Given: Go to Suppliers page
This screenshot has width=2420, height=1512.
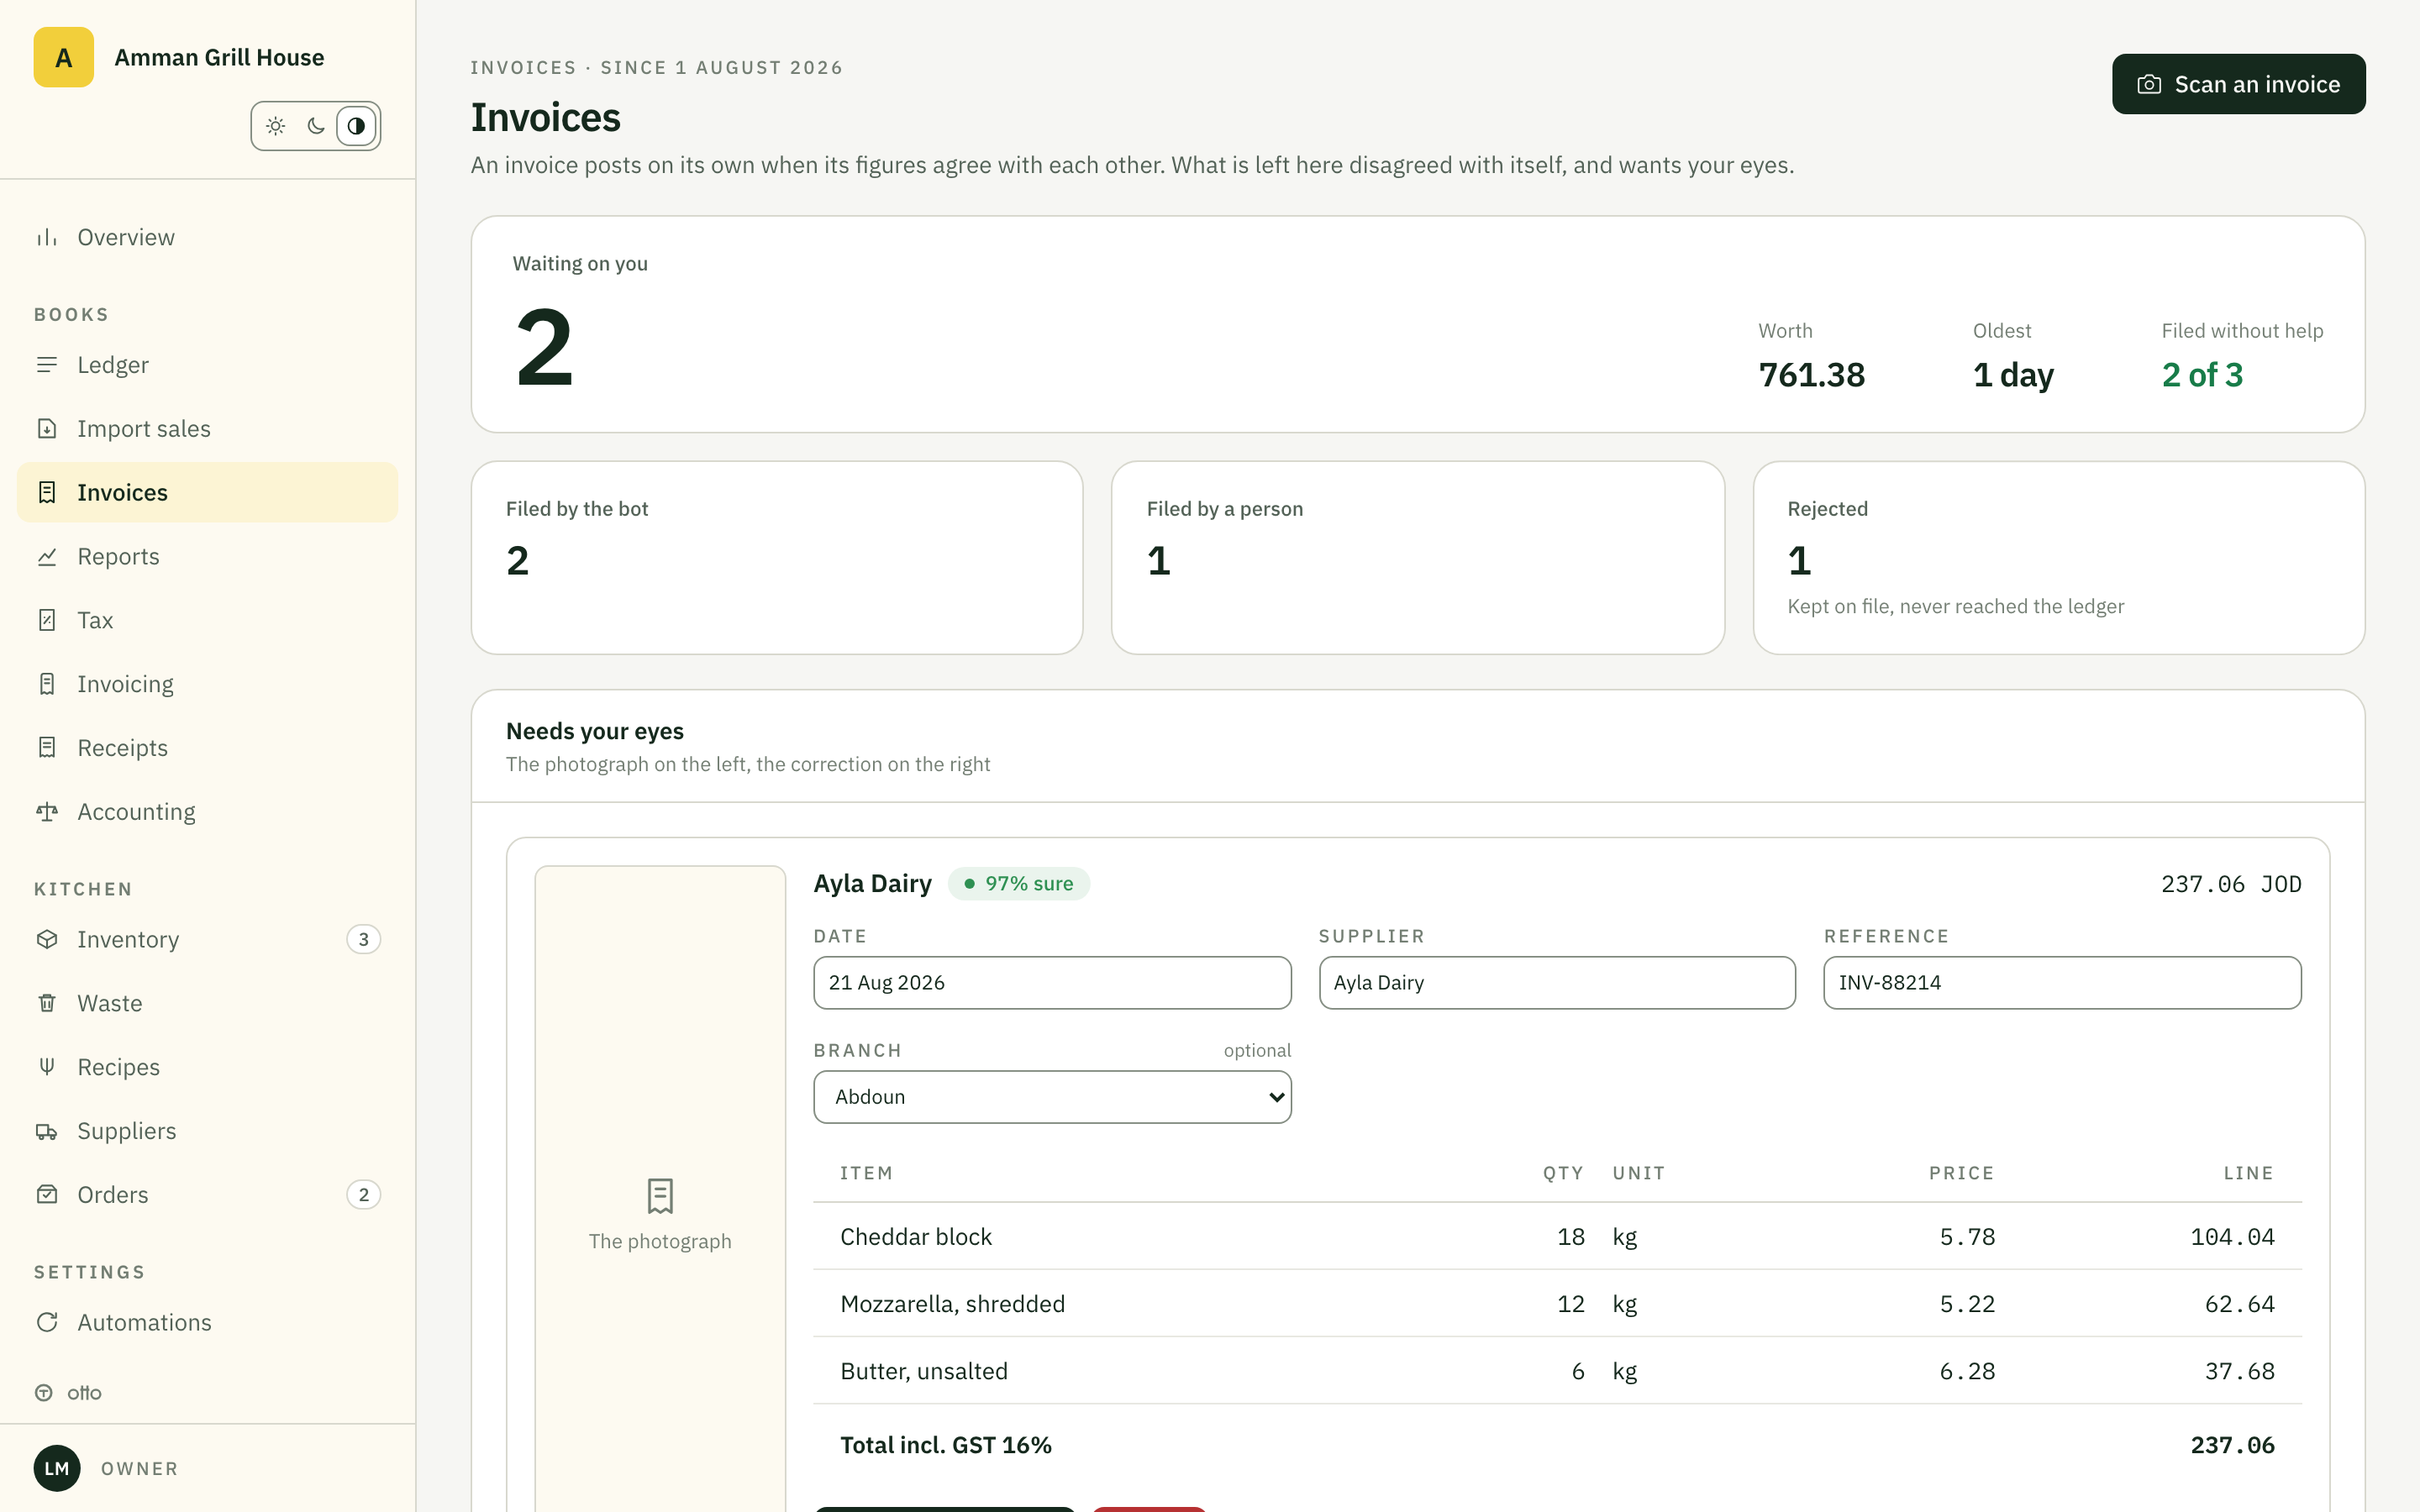Looking at the screenshot, I should (208, 1131).
